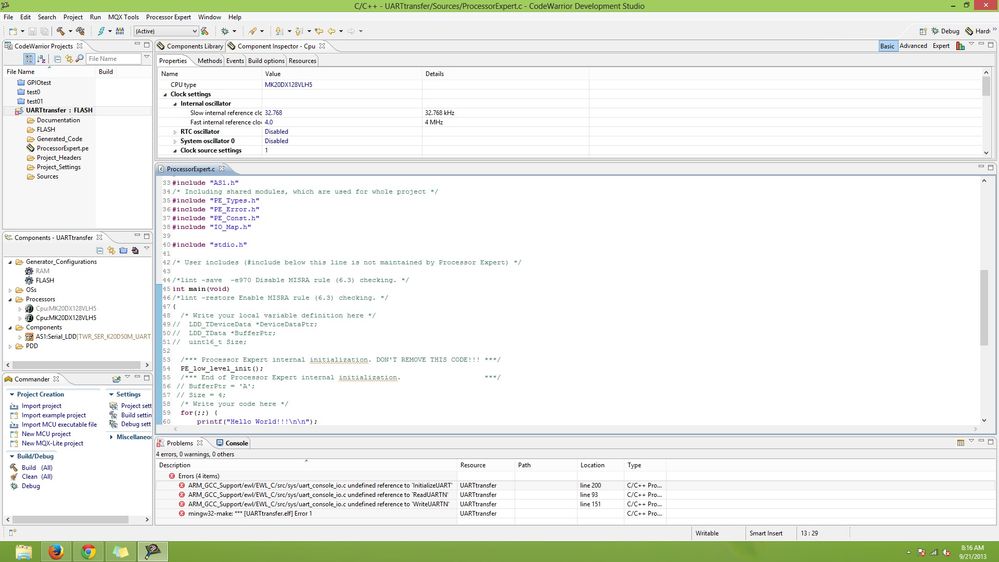Screen dimensions: 999x562
Task: Click the Build (All) link in Commander
Action: pyautogui.click(x=37, y=468)
